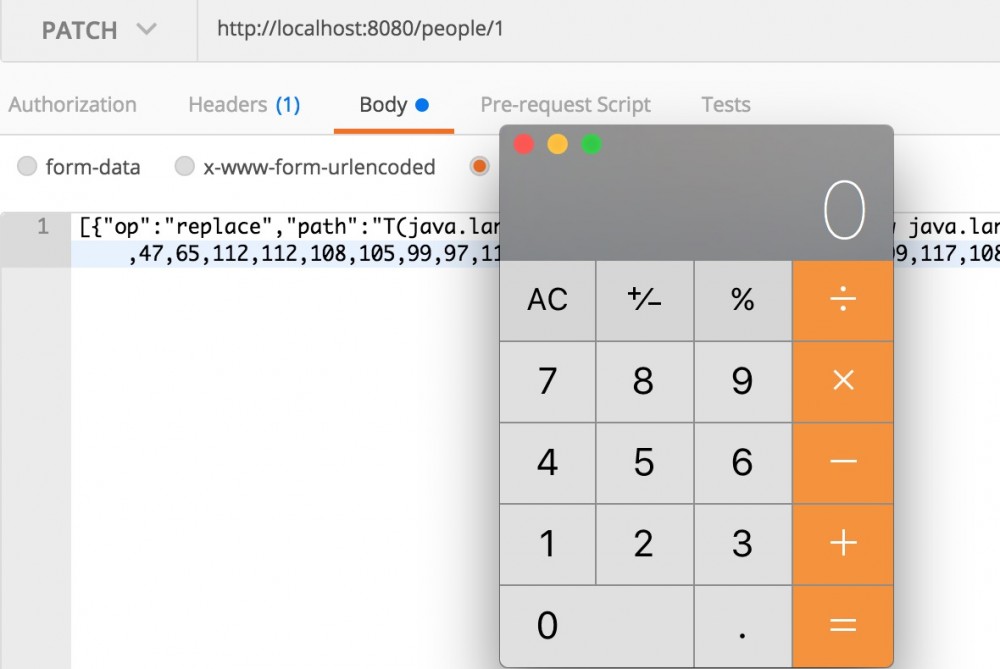Open the Headers tab
The height and width of the screenshot is (669, 1000).
pyautogui.click(x=244, y=105)
